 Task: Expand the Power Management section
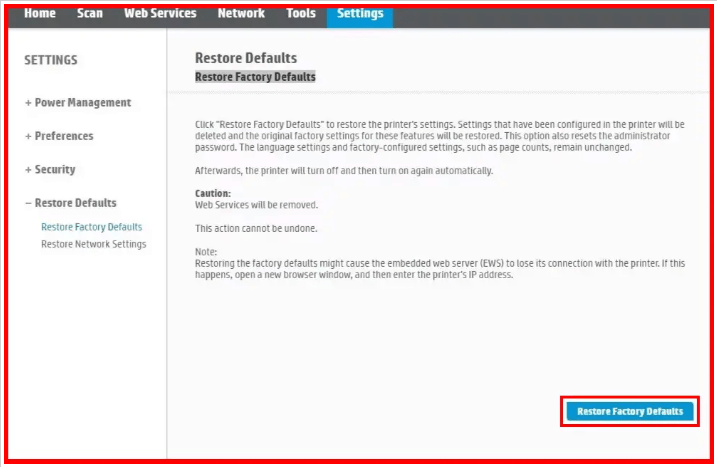pos(77,103)
